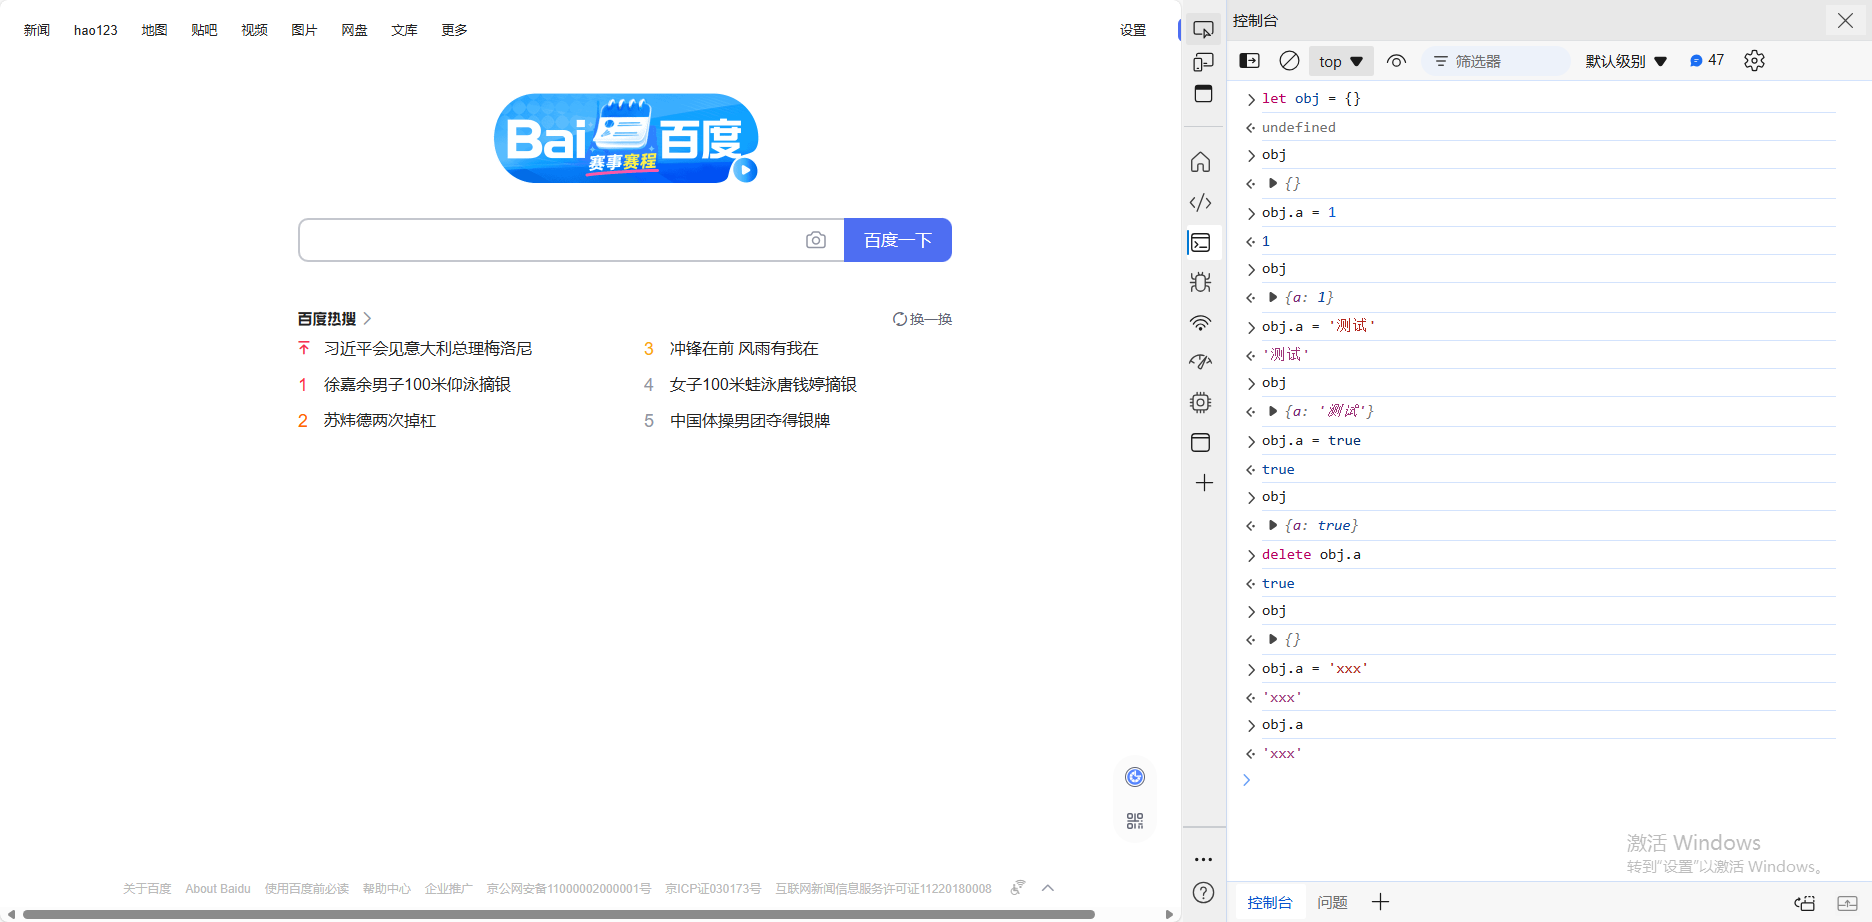Click the Baidu AI assistant floating icon
This screenshot has height=922, width=1872.
(1135, 777)
